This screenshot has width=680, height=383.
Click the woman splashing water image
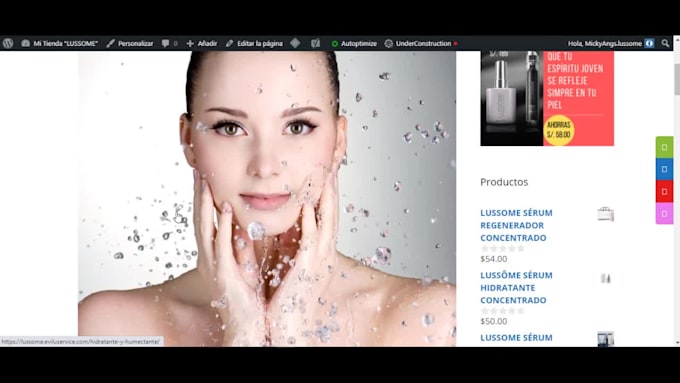click(x=267, y=199)
